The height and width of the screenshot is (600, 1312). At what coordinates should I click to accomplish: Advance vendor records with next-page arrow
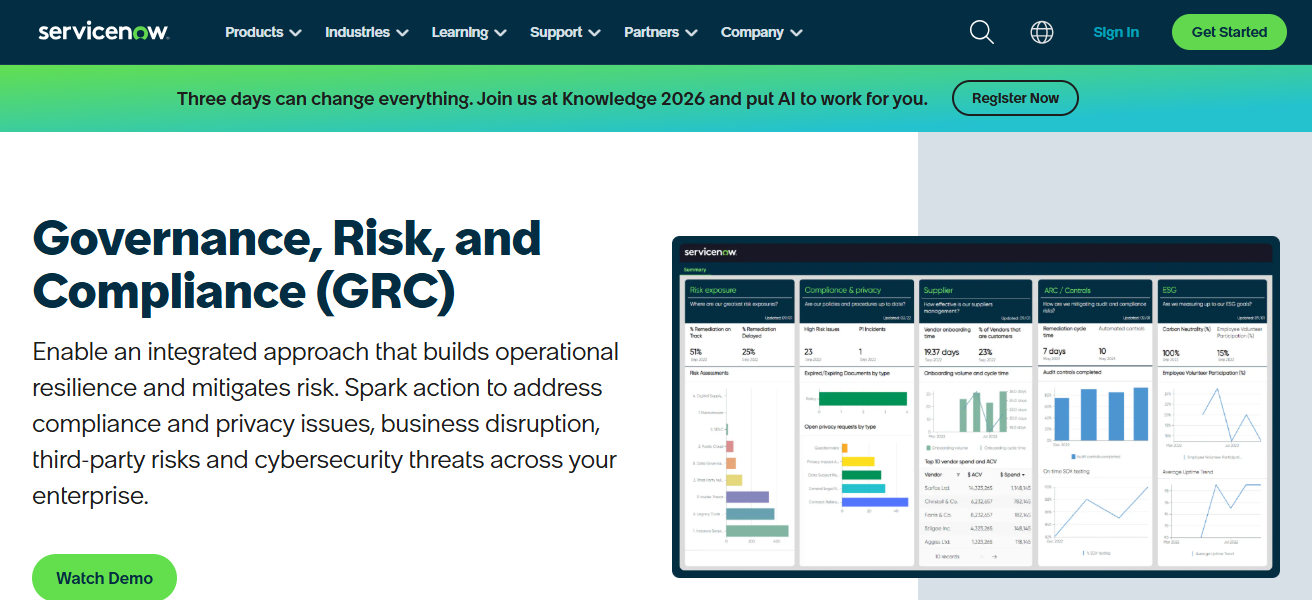pyautogui.click(x=994, y=557)
